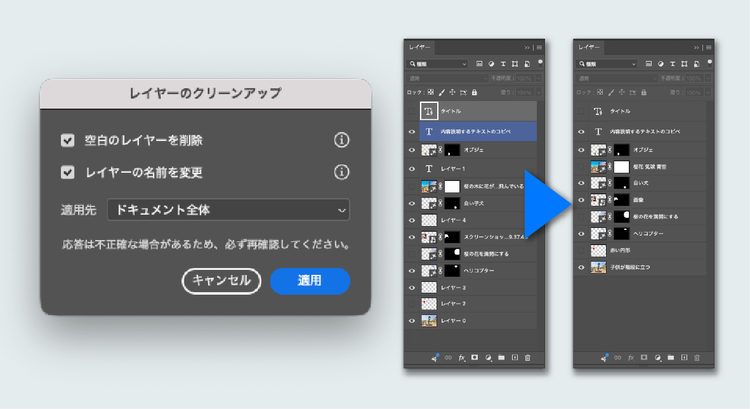Screen dimensions: 750x409
Task: Click delete layer trash icon in left panel
Action: pos(528,357)
